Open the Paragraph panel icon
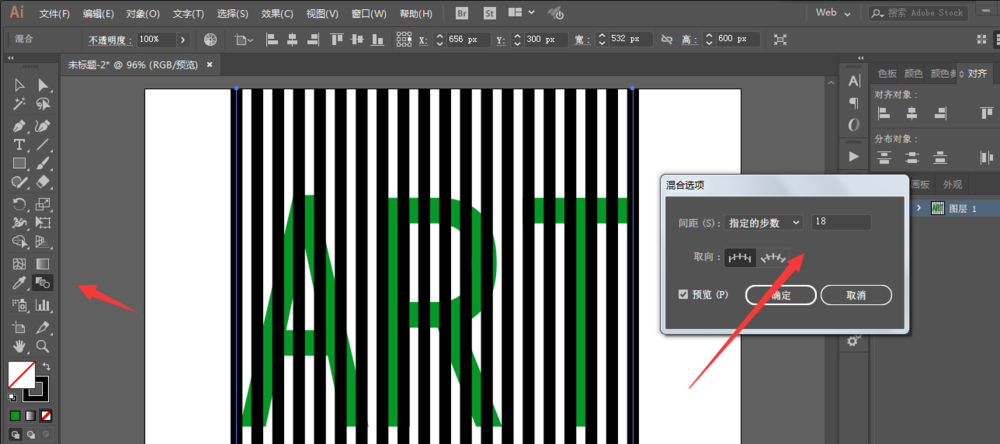The height and width of the screenshot is (444, 1000). (x=853, y=103)
